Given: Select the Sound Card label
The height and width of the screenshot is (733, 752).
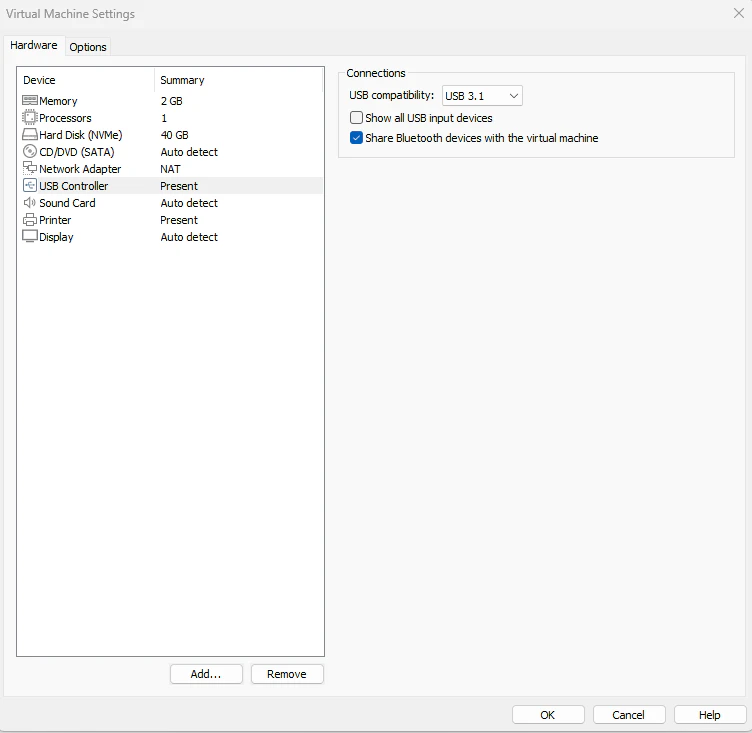Looking at the screenshot, I should (67, 203).
